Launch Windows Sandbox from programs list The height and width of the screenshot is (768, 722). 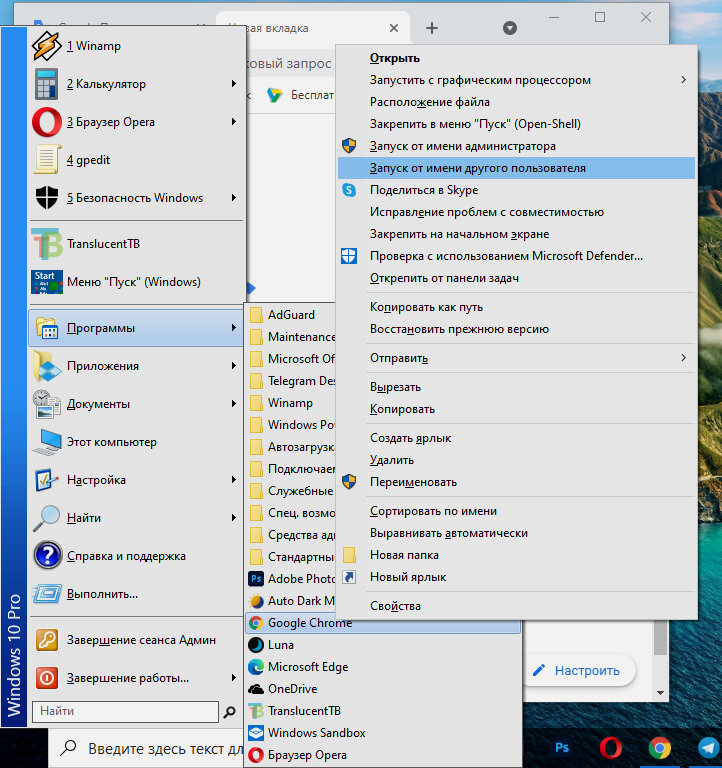pos(383,733)
